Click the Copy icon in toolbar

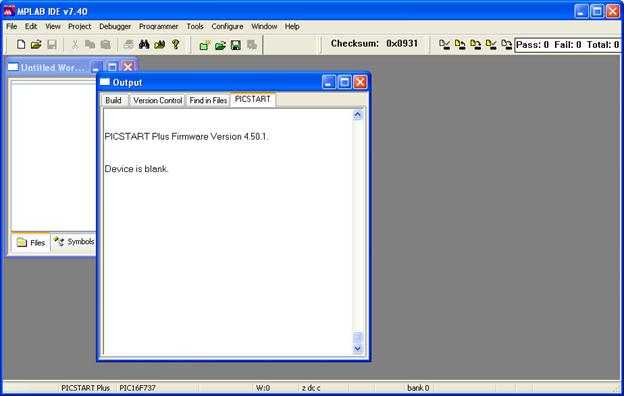90,44
